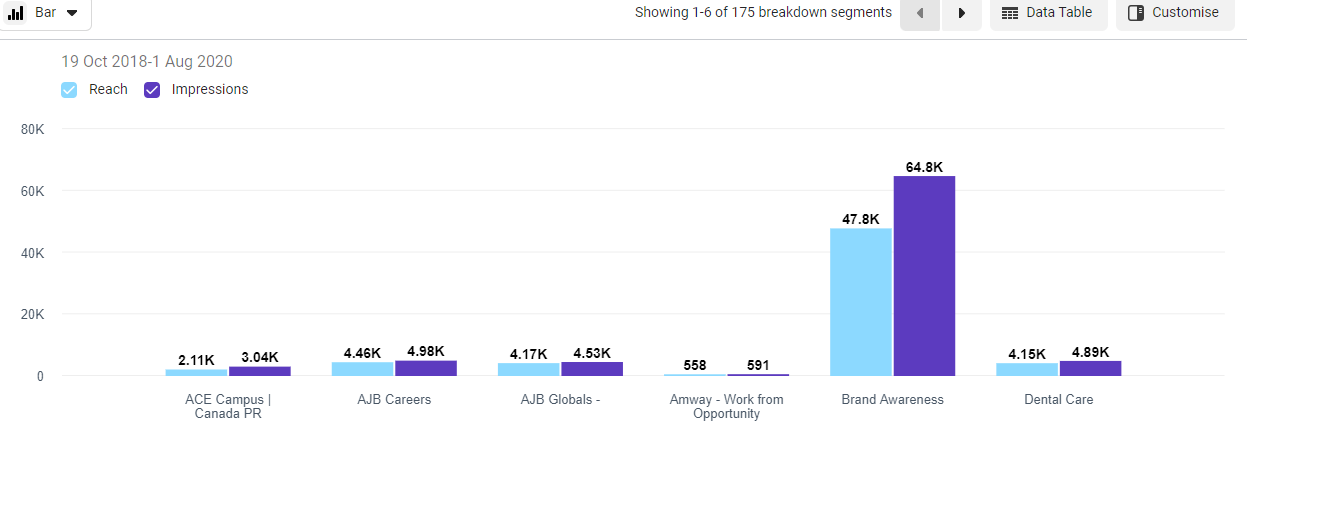The width and height of the screenshot is (1327, 507).
Task: Click the Reach legend label
Action: [x=108, y=90]
